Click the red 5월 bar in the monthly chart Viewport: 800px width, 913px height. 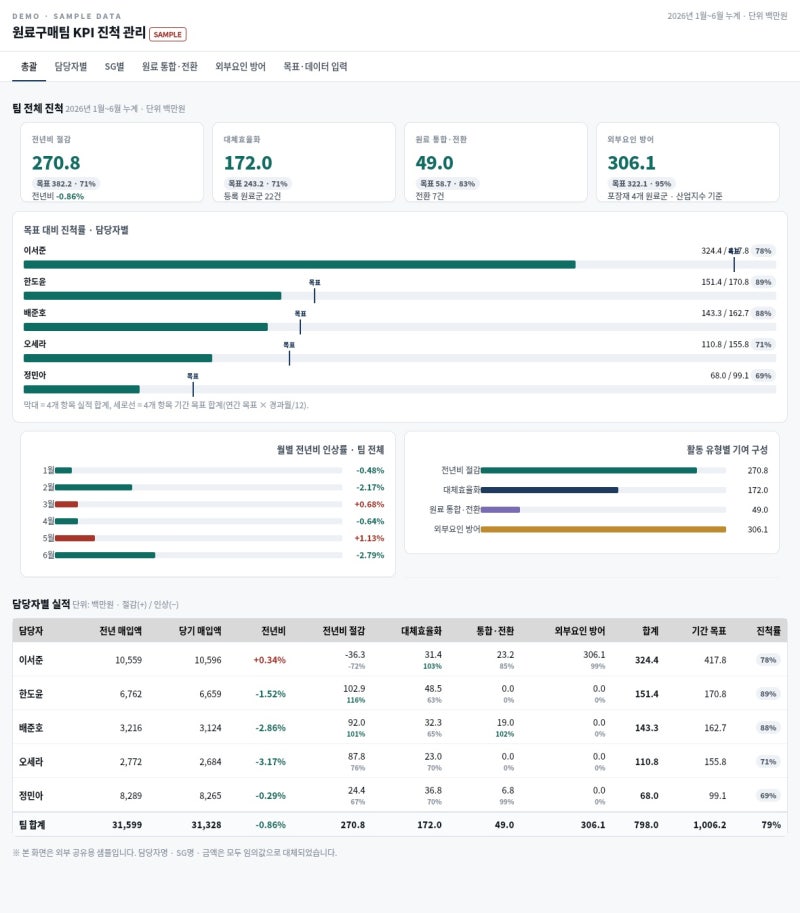pyautogui.click(x=75, y=538)
